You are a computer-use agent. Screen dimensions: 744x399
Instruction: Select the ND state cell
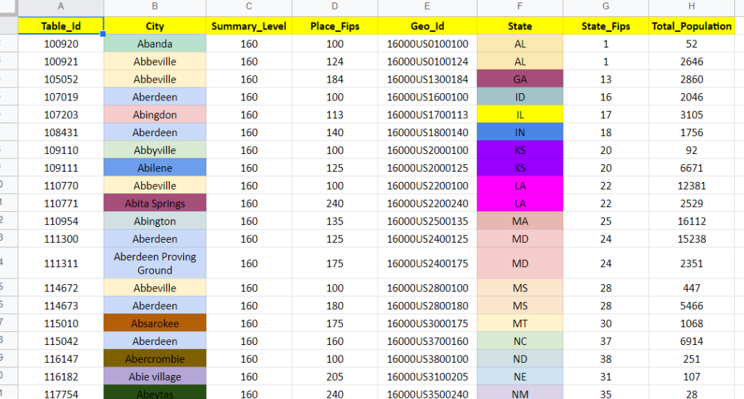tap(520, 359)
